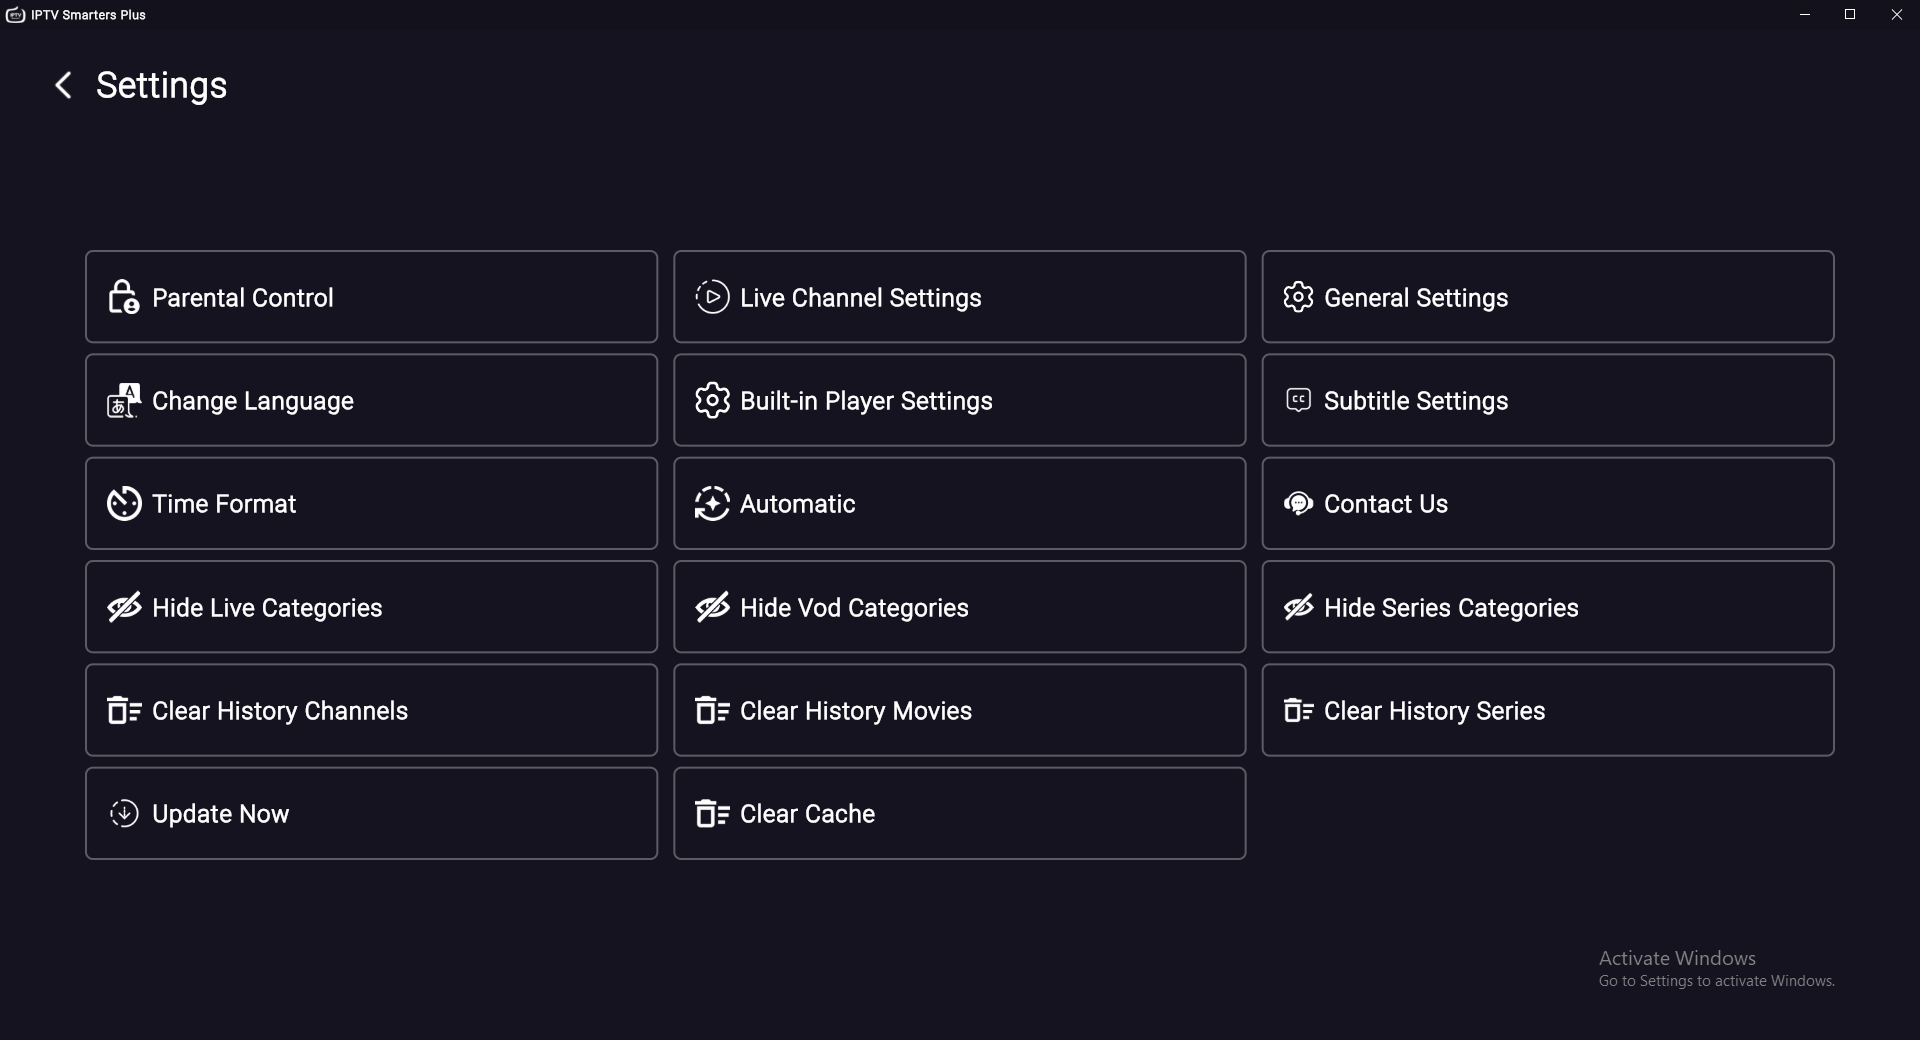1920x1040 pixels.
Task: Click the Update Now download icon
Action: point(123,813)
